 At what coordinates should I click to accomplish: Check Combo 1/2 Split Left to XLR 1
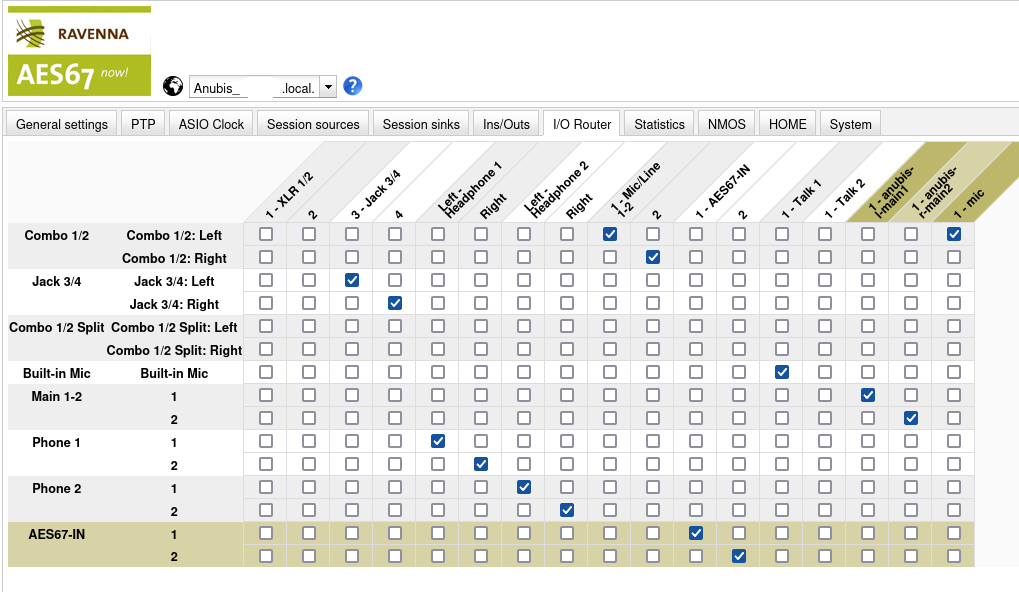(x=266, y=326)
